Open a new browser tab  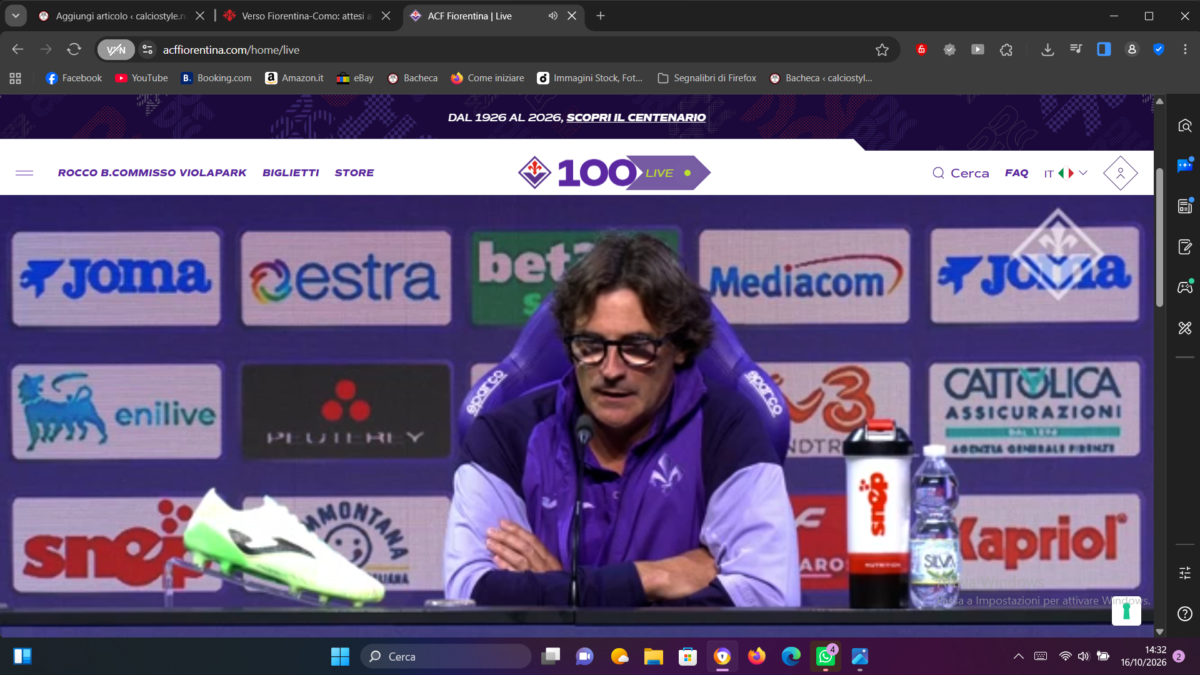coord(600,16)
